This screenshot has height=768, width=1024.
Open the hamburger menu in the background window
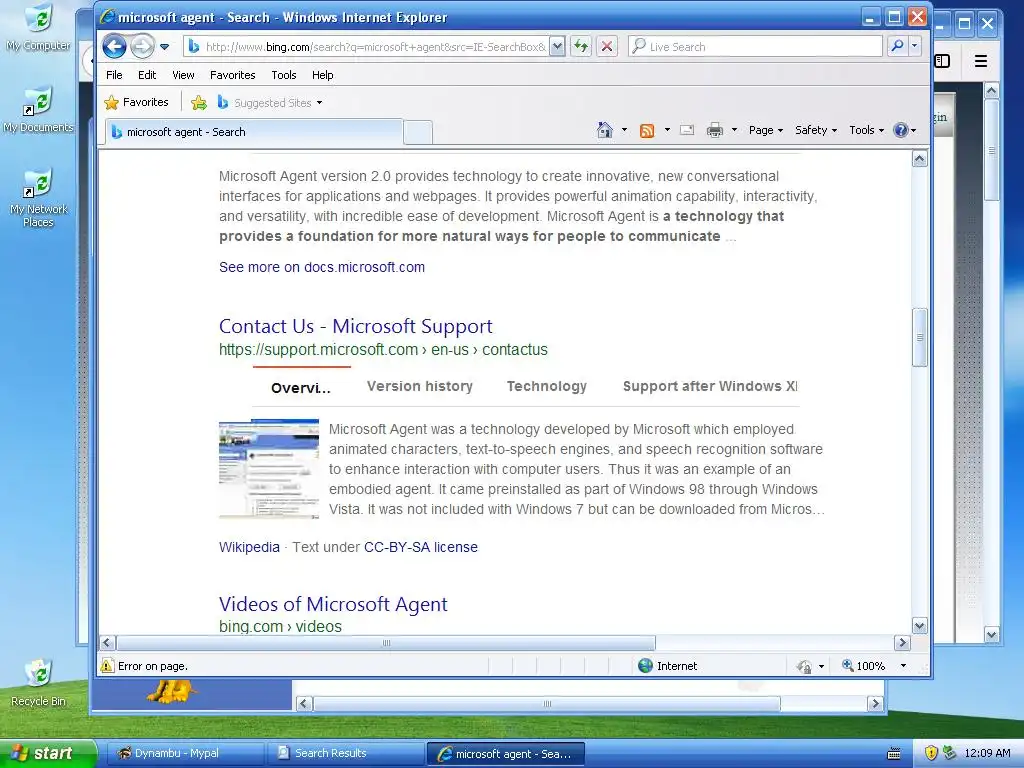pos(980,61)
